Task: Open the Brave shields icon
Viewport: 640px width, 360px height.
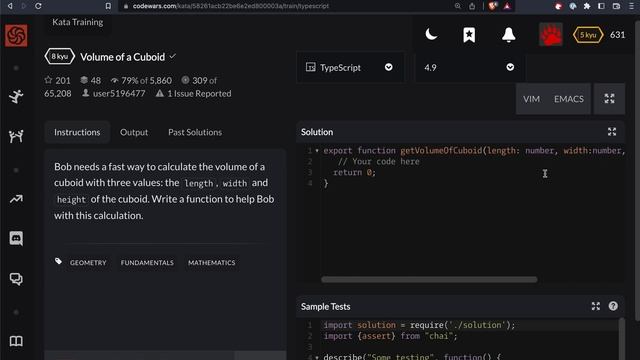Action: [493, 6]
